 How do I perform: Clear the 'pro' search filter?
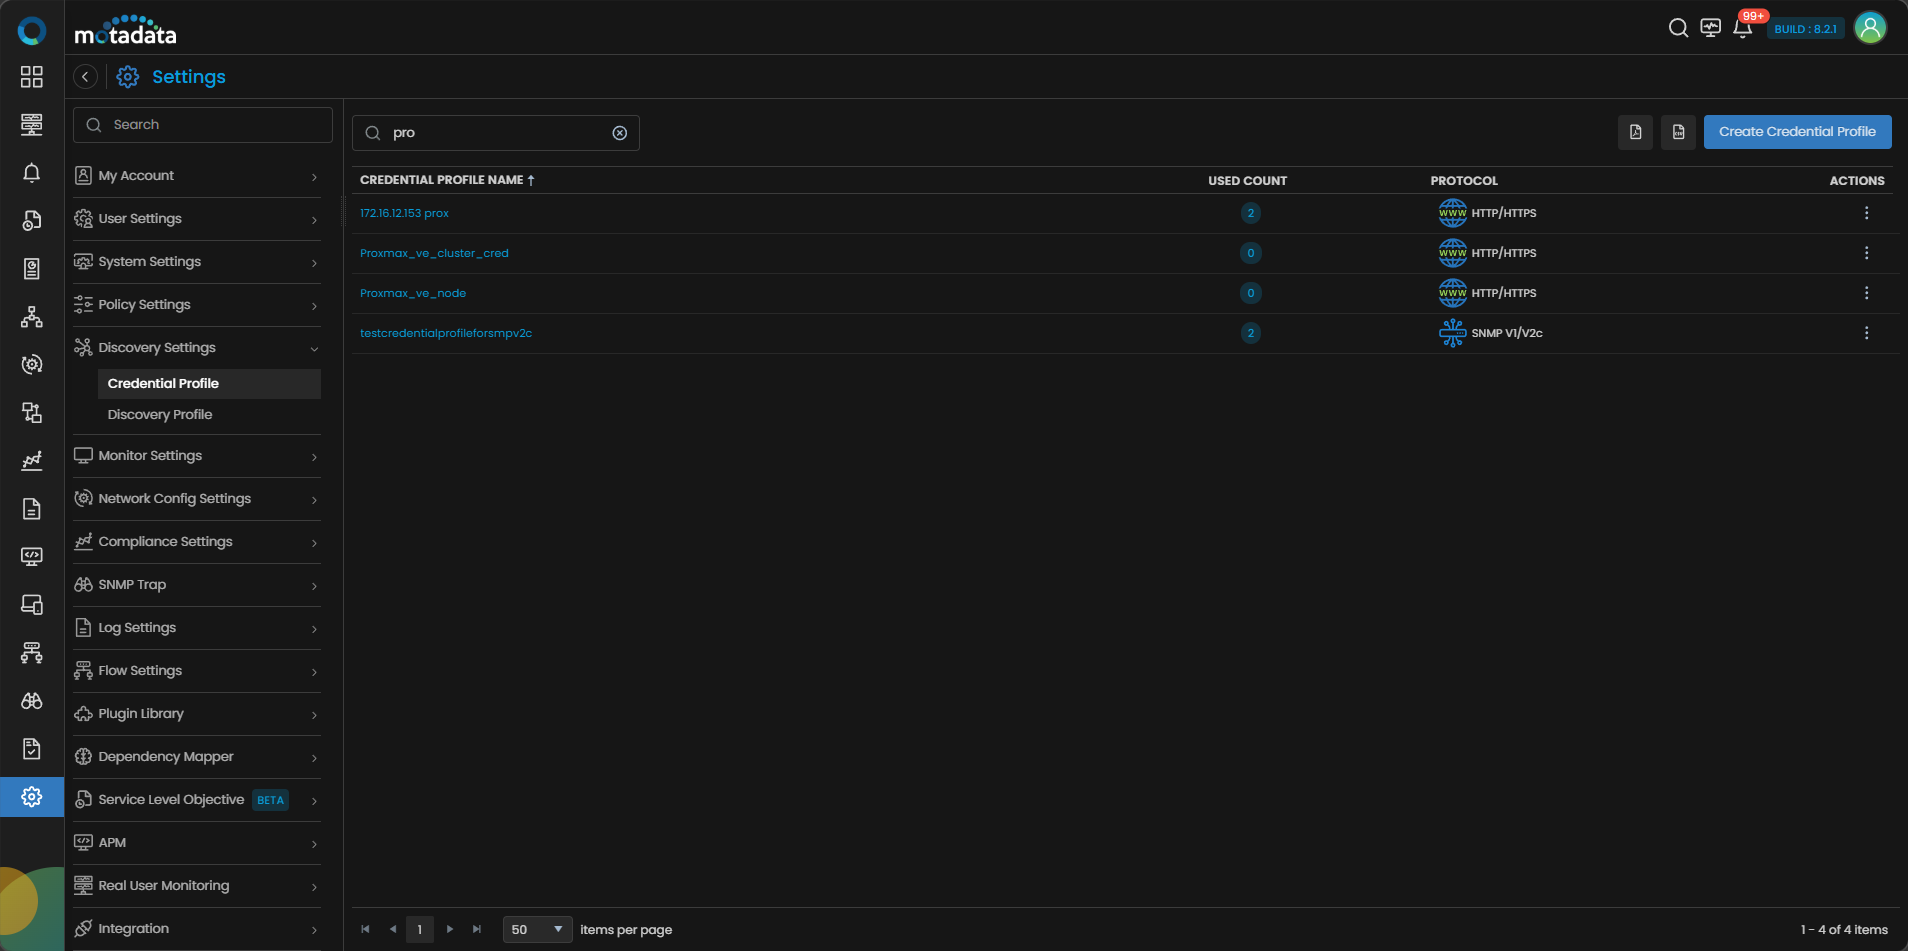coord(620,133)
